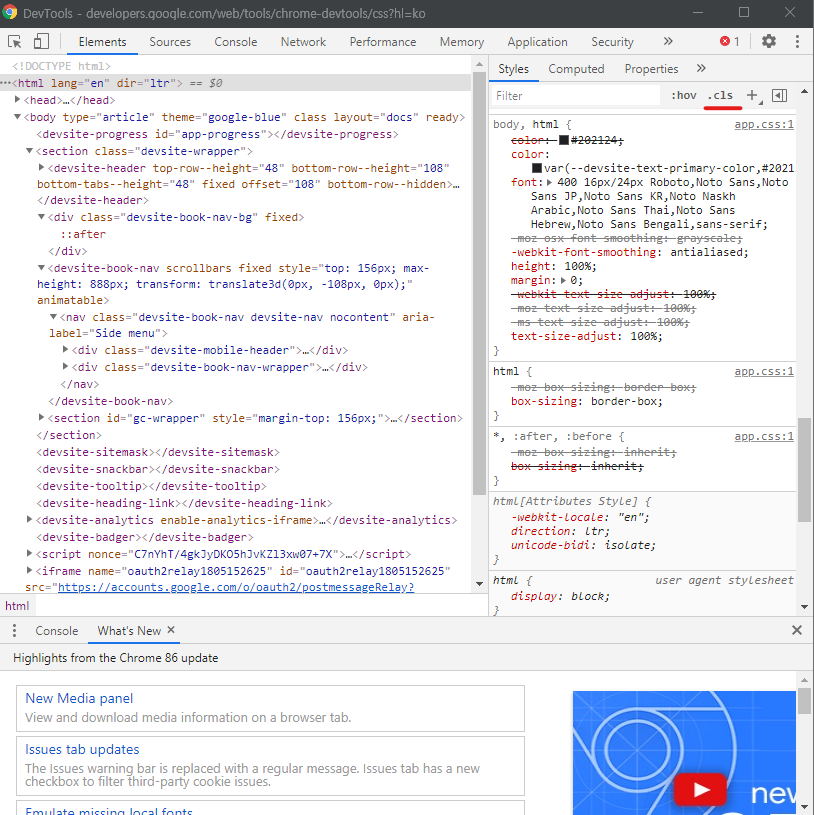Click the box-sizing: border-box declaration

click(x=587, y=401)
